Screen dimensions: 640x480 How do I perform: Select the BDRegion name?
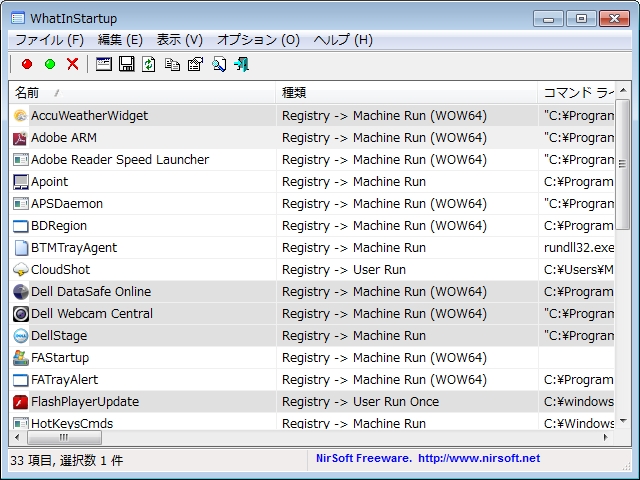click(59, 226)
